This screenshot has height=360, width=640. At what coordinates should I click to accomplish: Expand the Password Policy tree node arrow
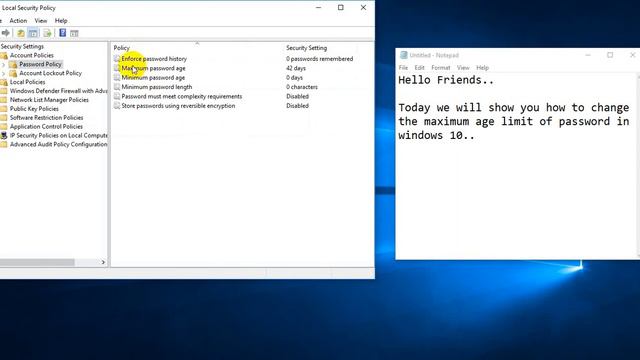pos(4,64)
